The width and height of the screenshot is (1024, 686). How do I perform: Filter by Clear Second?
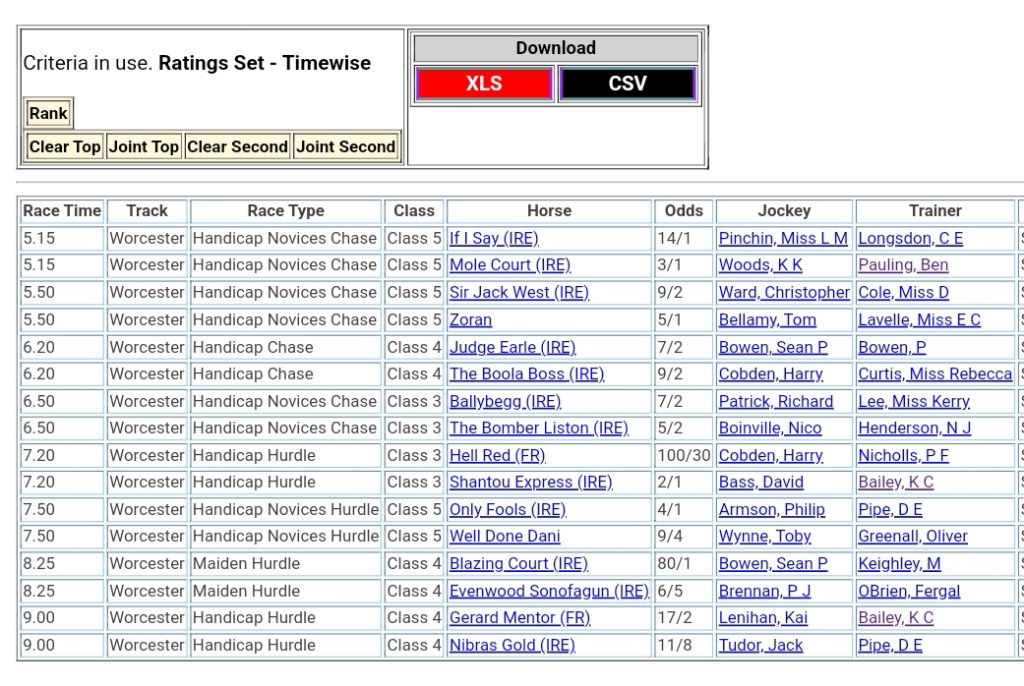click(x=237, y=147)
